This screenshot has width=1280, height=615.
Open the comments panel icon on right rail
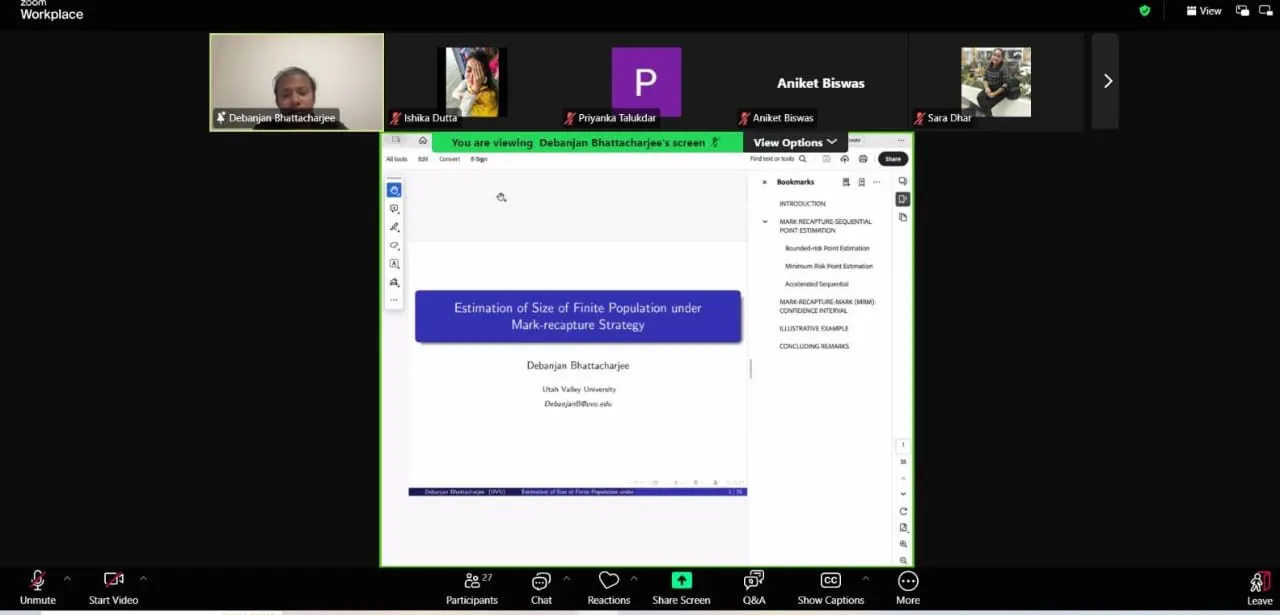coord(903,182)
